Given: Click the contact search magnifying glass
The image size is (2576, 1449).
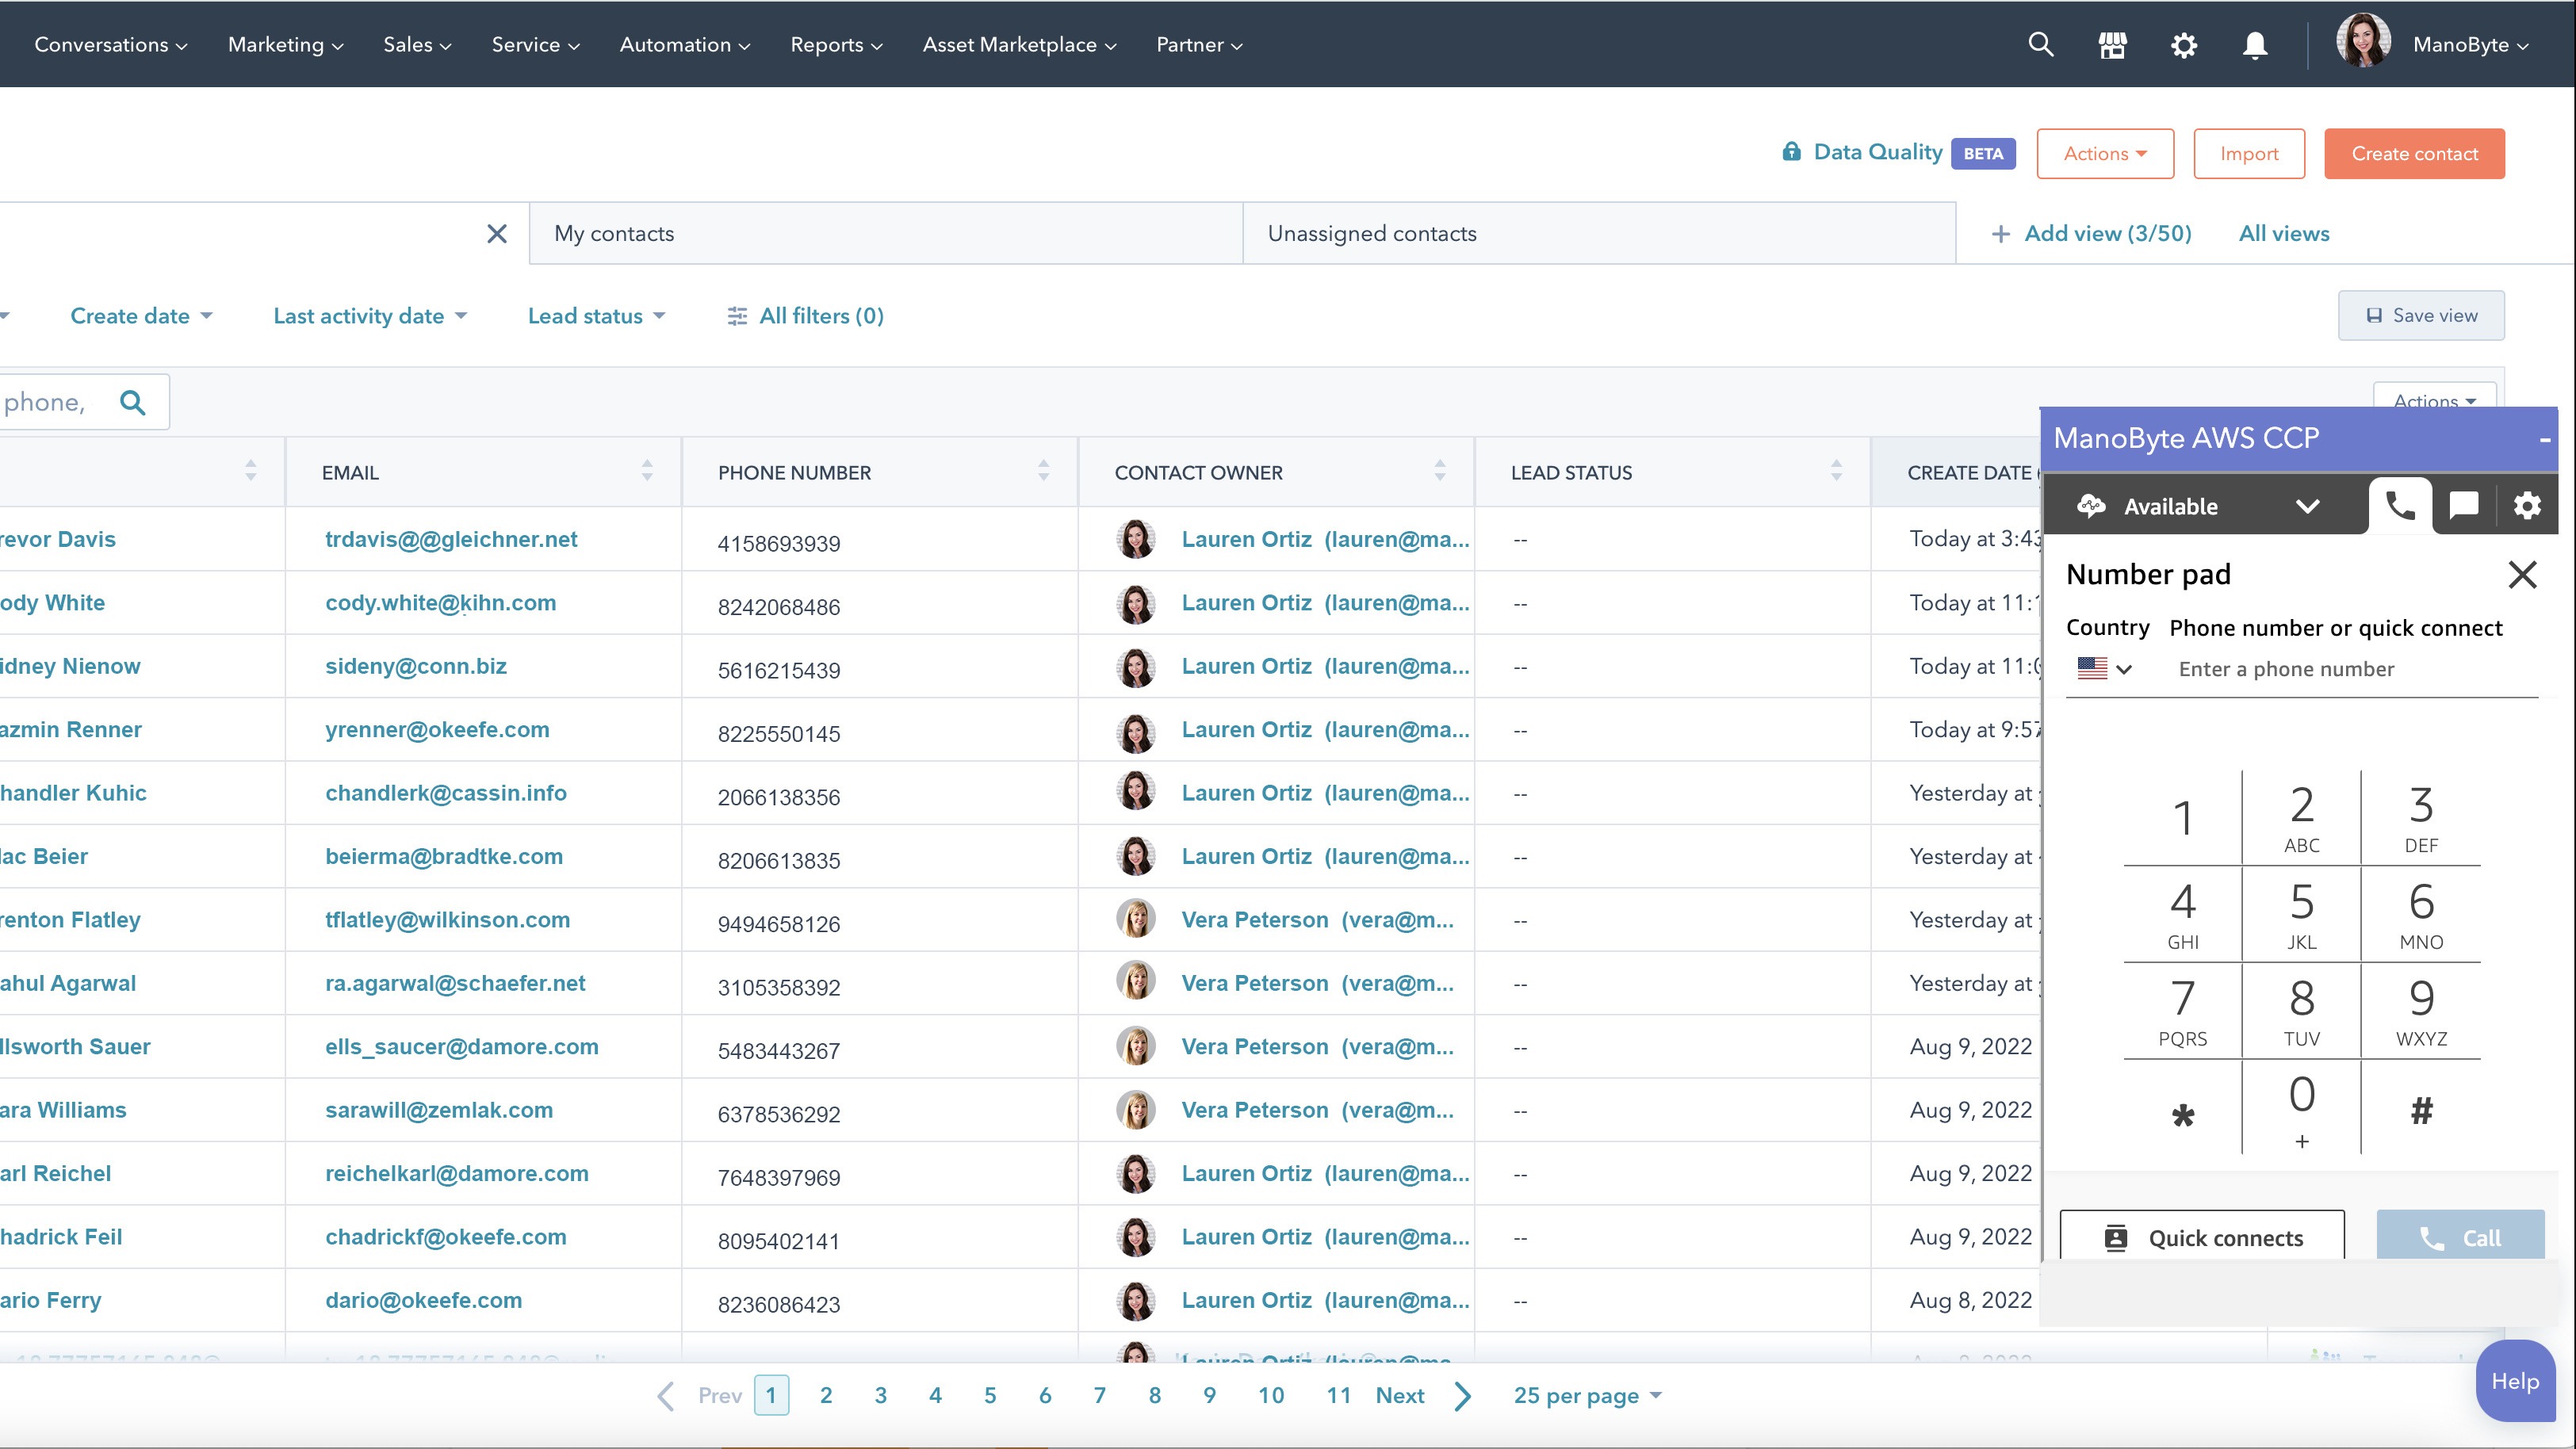Looking at the screenshot, I should 134,402.
